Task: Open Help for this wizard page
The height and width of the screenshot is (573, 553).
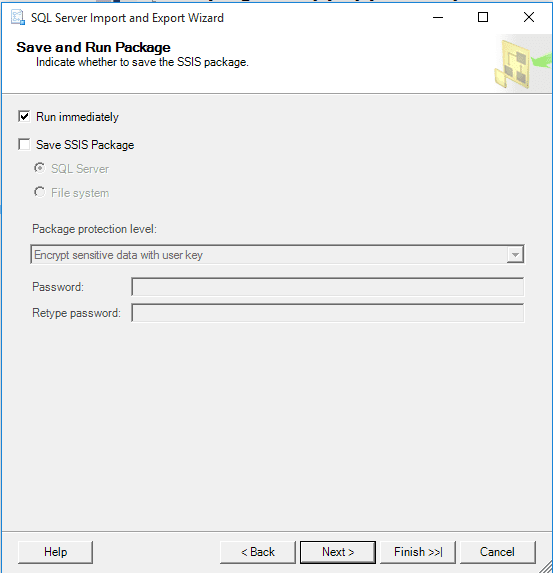Action: [x=55, y=552]
